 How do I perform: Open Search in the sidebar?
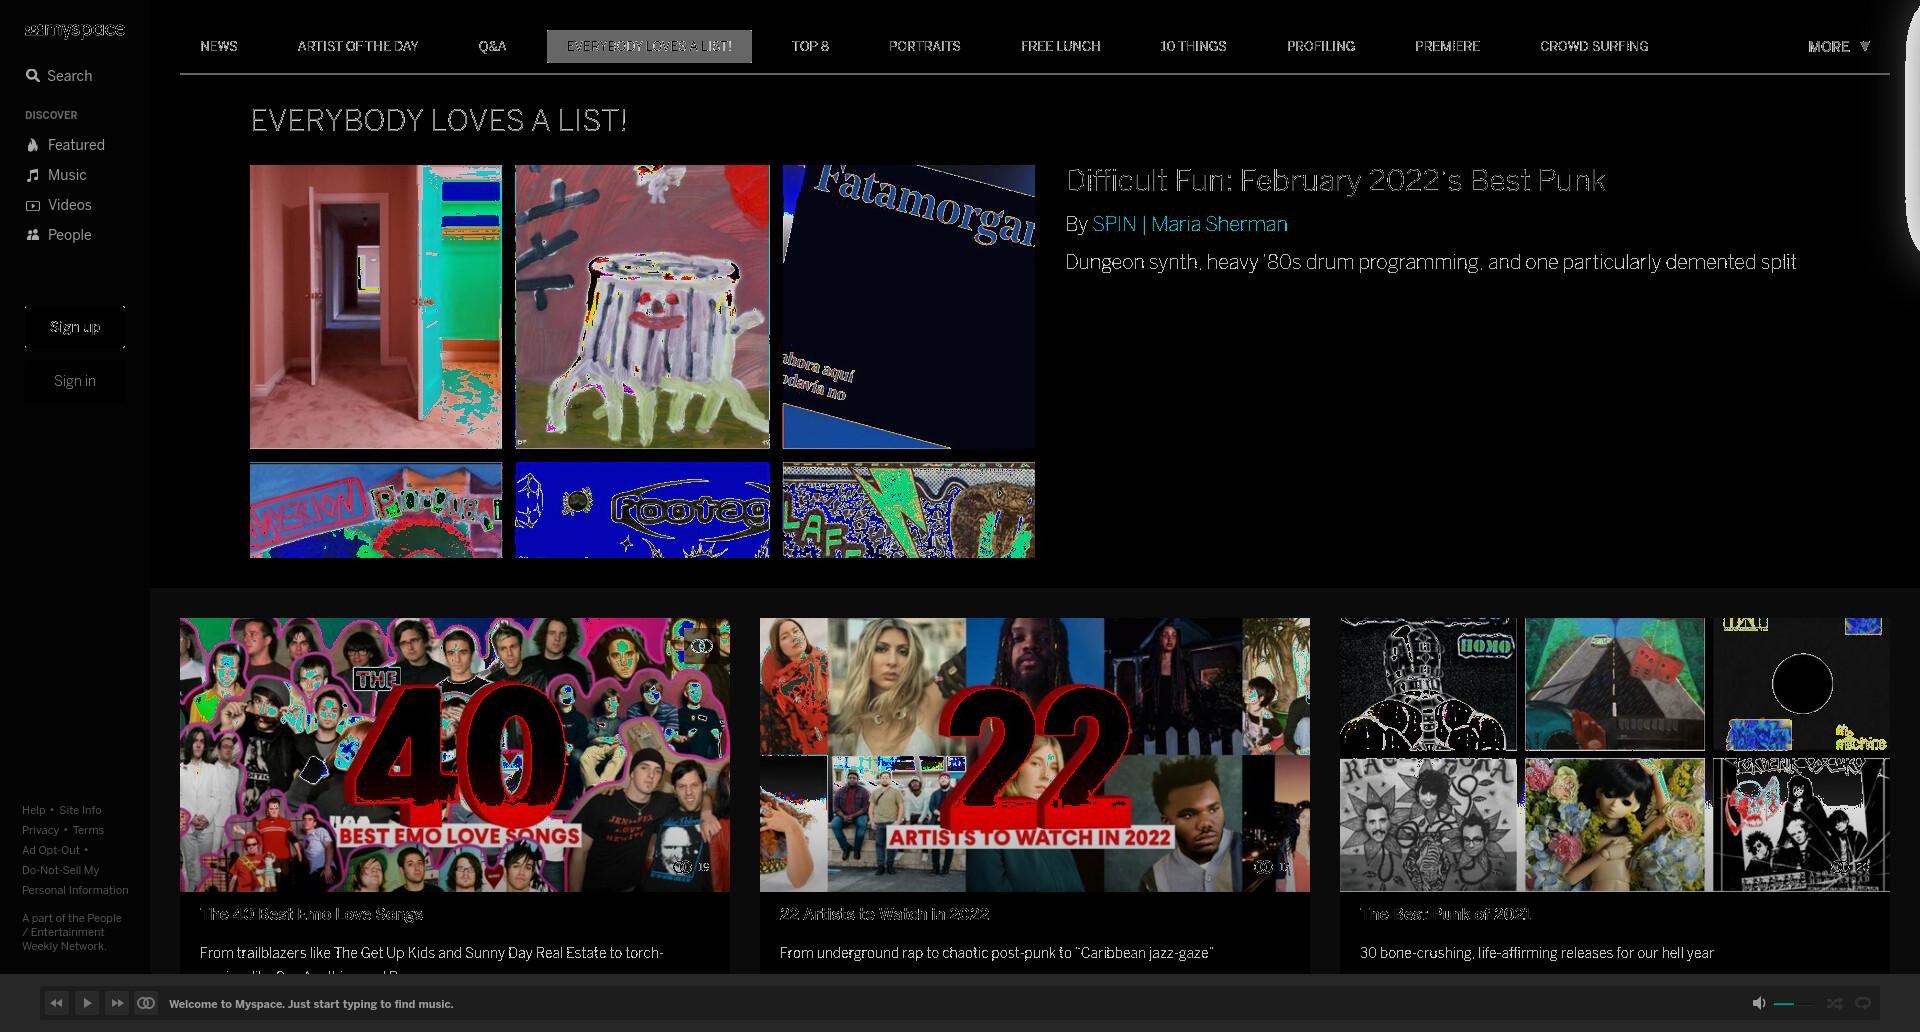pyautogui.click(x=59, y=76)
